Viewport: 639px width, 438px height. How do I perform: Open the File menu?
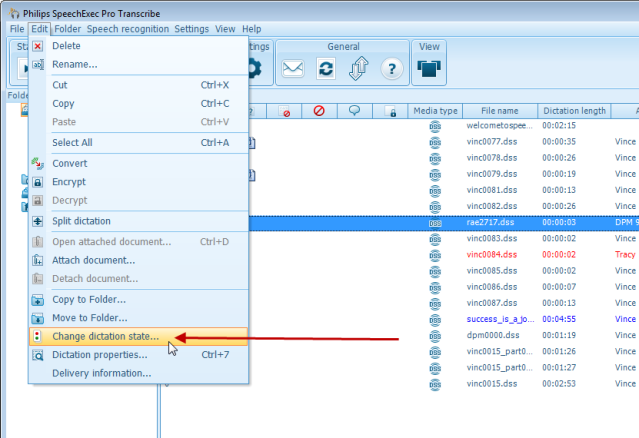click(x=17, y=29)
